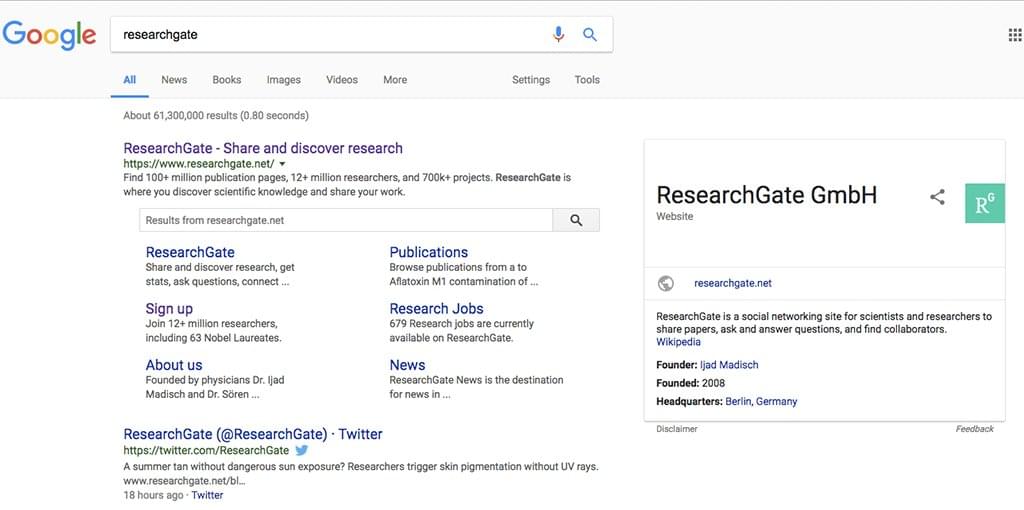This screenshot has height=510, width=1024.
Task: Open the News sitelink under ResearchGate
Action: point(407,365)
